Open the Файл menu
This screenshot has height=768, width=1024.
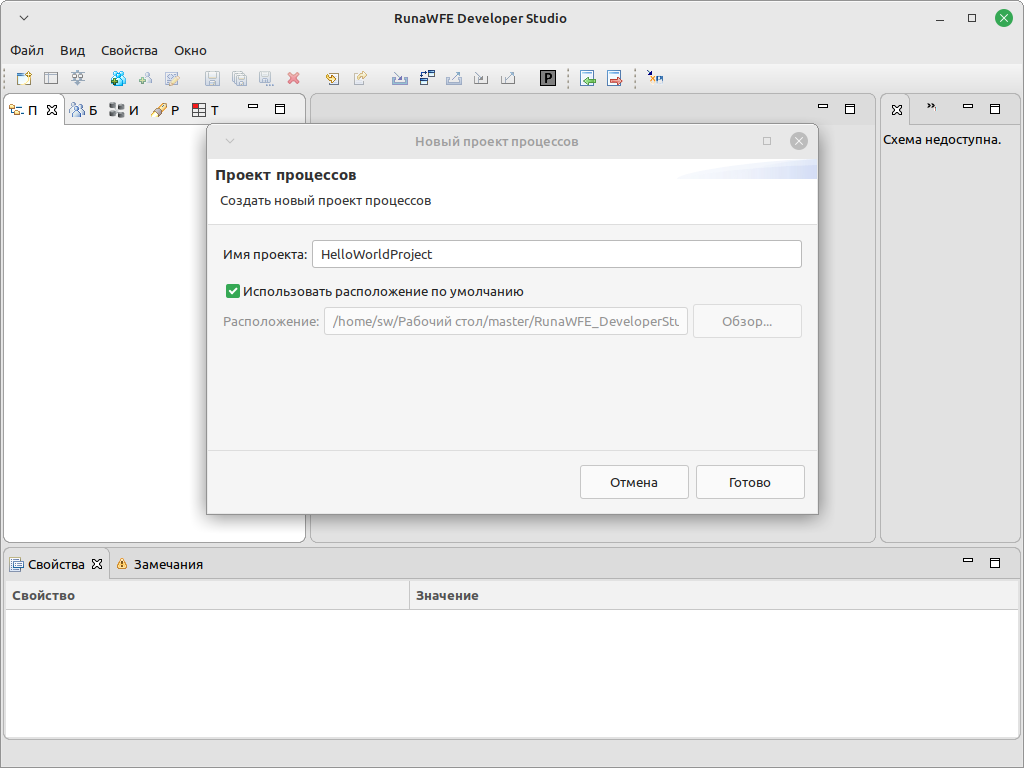[27, 50]
